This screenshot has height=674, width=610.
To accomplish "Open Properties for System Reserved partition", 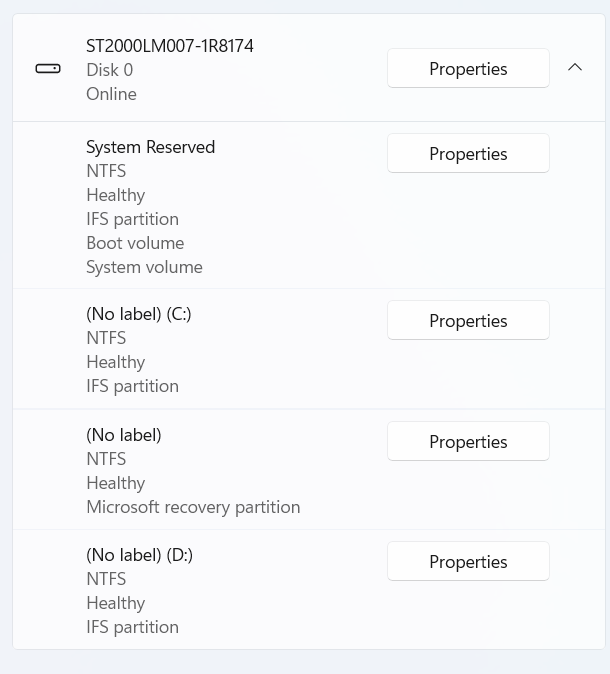I will coord(468,154).
